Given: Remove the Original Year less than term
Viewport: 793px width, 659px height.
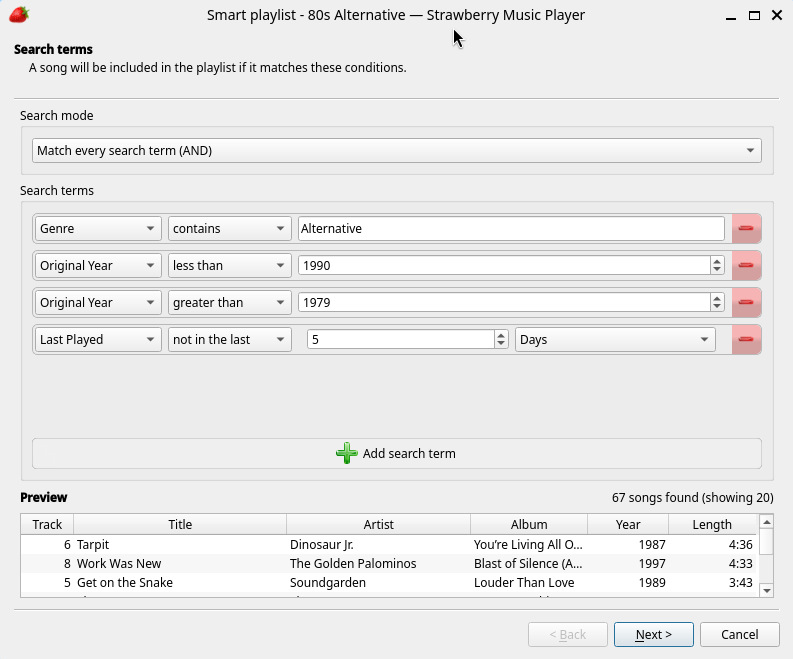Looking at the screenshot, I should tap(746, 266).
